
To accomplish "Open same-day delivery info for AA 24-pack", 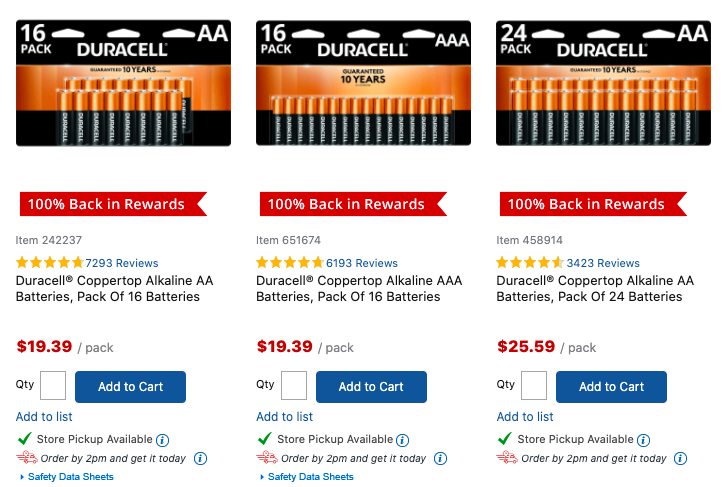I will (x=681, y=459).
